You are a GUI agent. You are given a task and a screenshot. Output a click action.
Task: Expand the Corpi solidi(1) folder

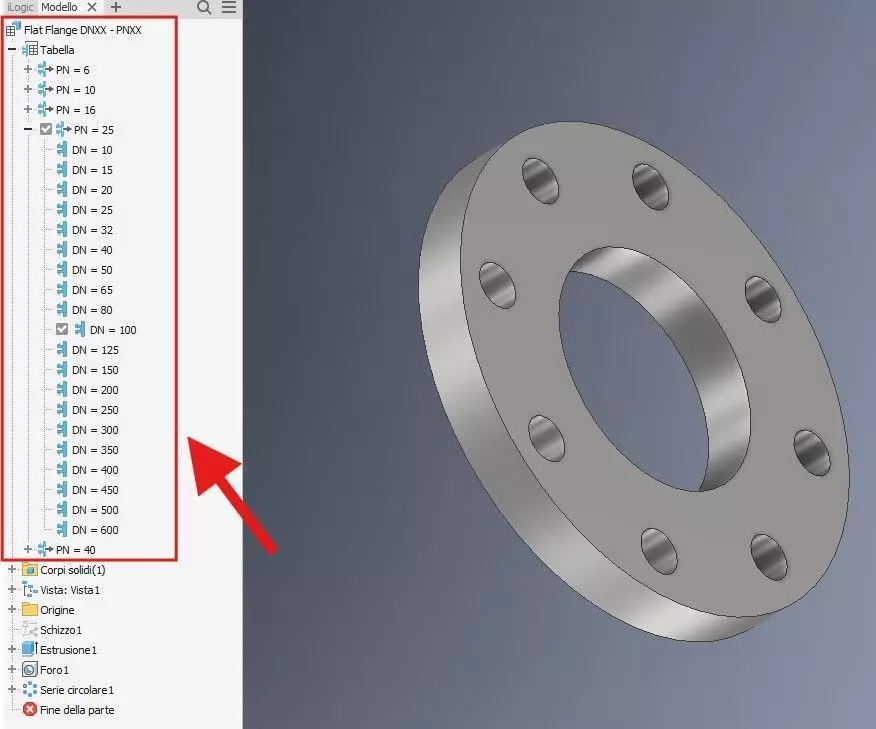tap(12, 569)
